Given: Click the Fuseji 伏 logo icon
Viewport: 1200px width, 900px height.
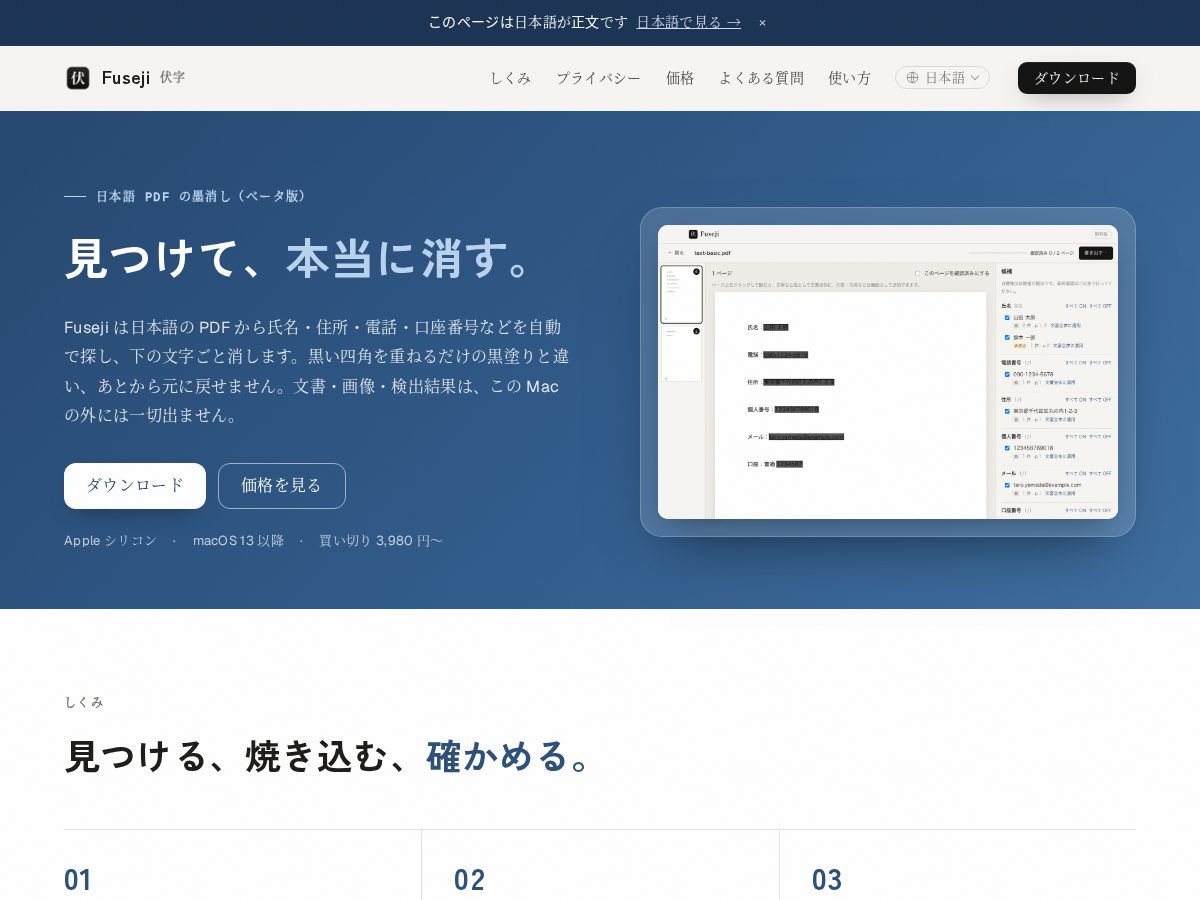Looking at the screenshot, I should [x=78, y=78].
